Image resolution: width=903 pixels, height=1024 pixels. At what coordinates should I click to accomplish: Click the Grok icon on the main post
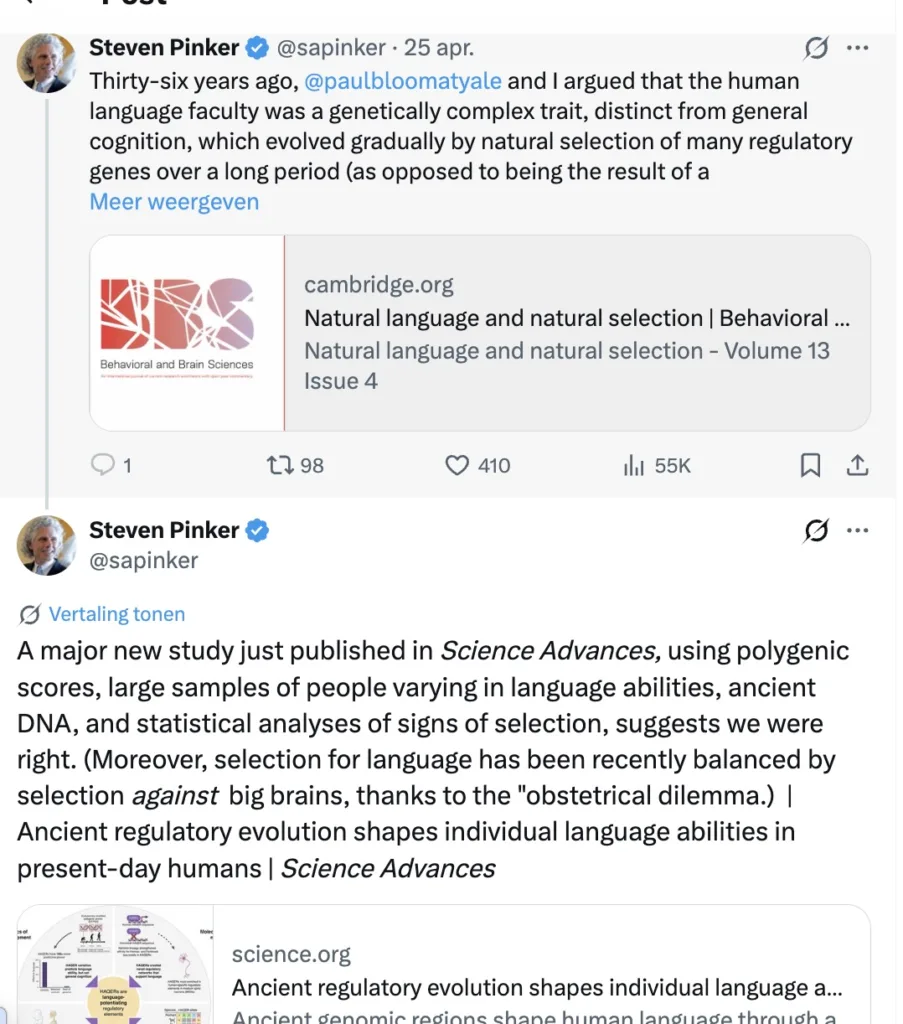point(816,530)
